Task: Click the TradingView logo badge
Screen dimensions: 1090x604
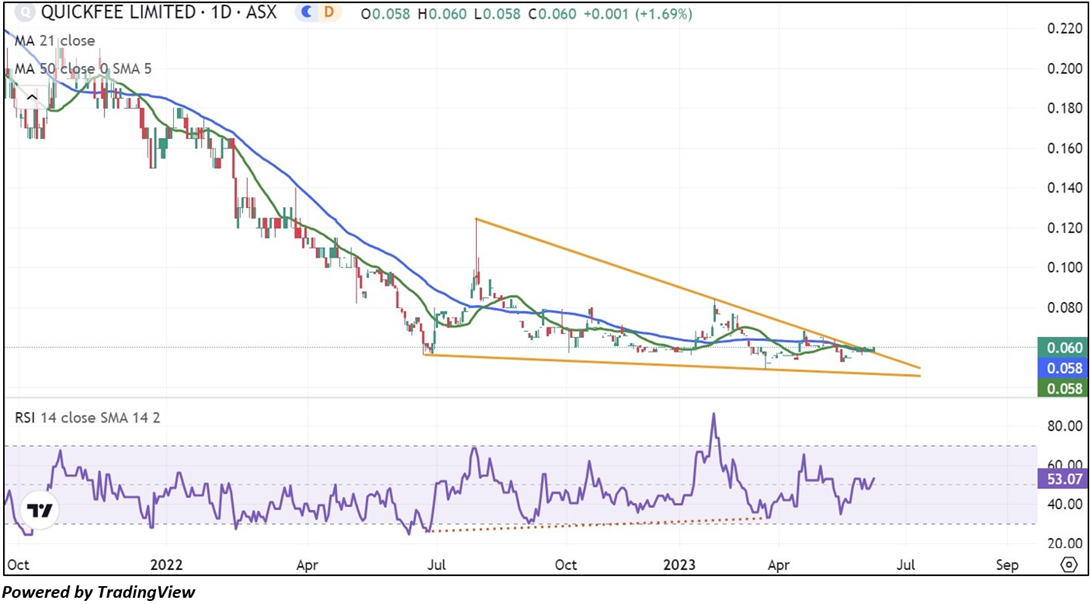Action: 39,511
